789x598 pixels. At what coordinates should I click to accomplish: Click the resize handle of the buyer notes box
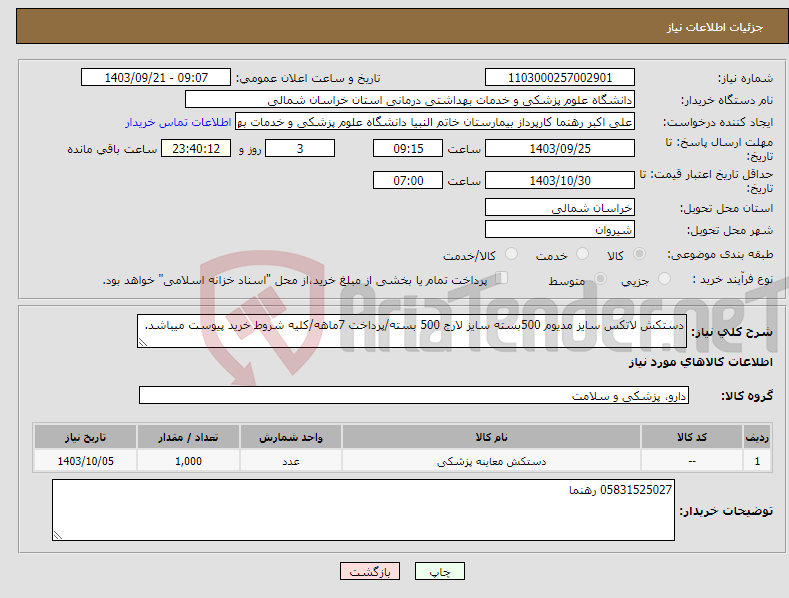(x=58, y=535)
